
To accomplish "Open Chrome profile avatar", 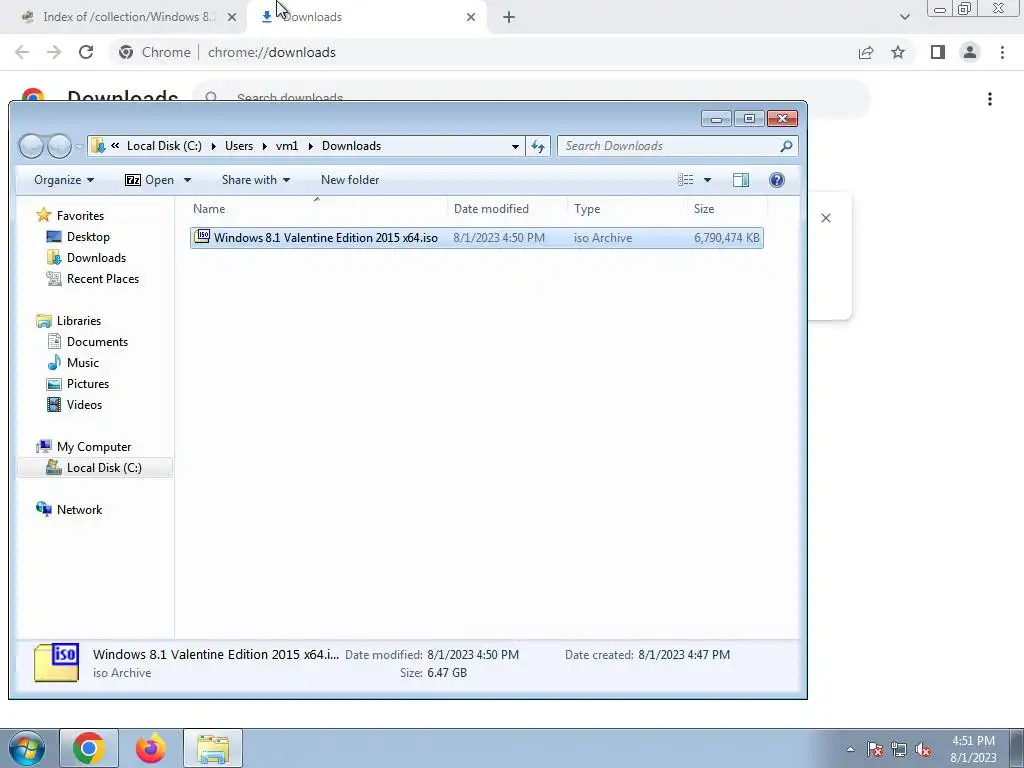I will point(970,52).
